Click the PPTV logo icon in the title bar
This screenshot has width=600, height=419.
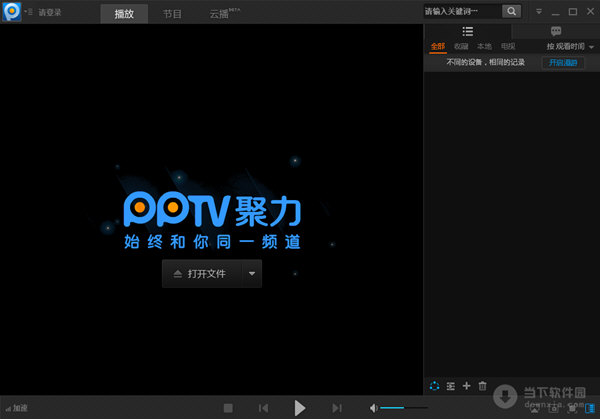coord(12,11)
